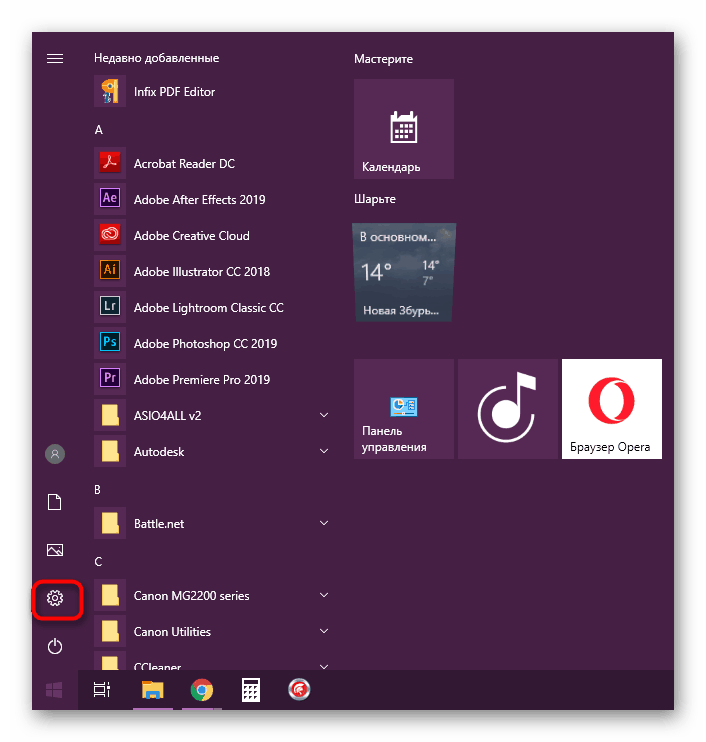Open the Battle.net folder entry
The height and width of the screenshot is (742, 706).
tap(213, 523)
